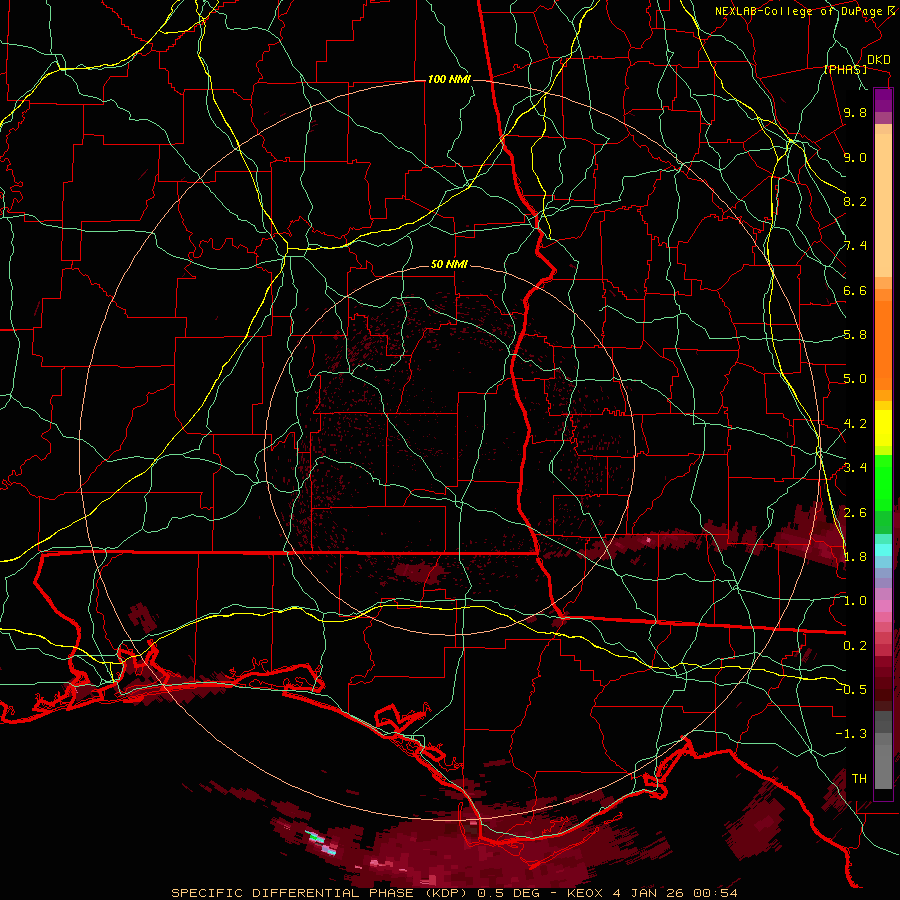Click the 5.0 value on color scale

[x=855, y=379]
